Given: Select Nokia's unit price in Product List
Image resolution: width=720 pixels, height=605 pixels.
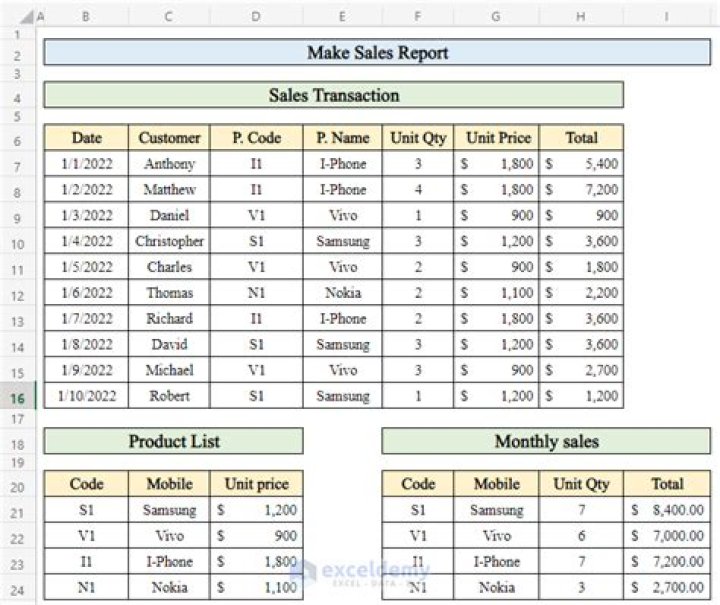Looking at the screenshot, I should point(256,588).
